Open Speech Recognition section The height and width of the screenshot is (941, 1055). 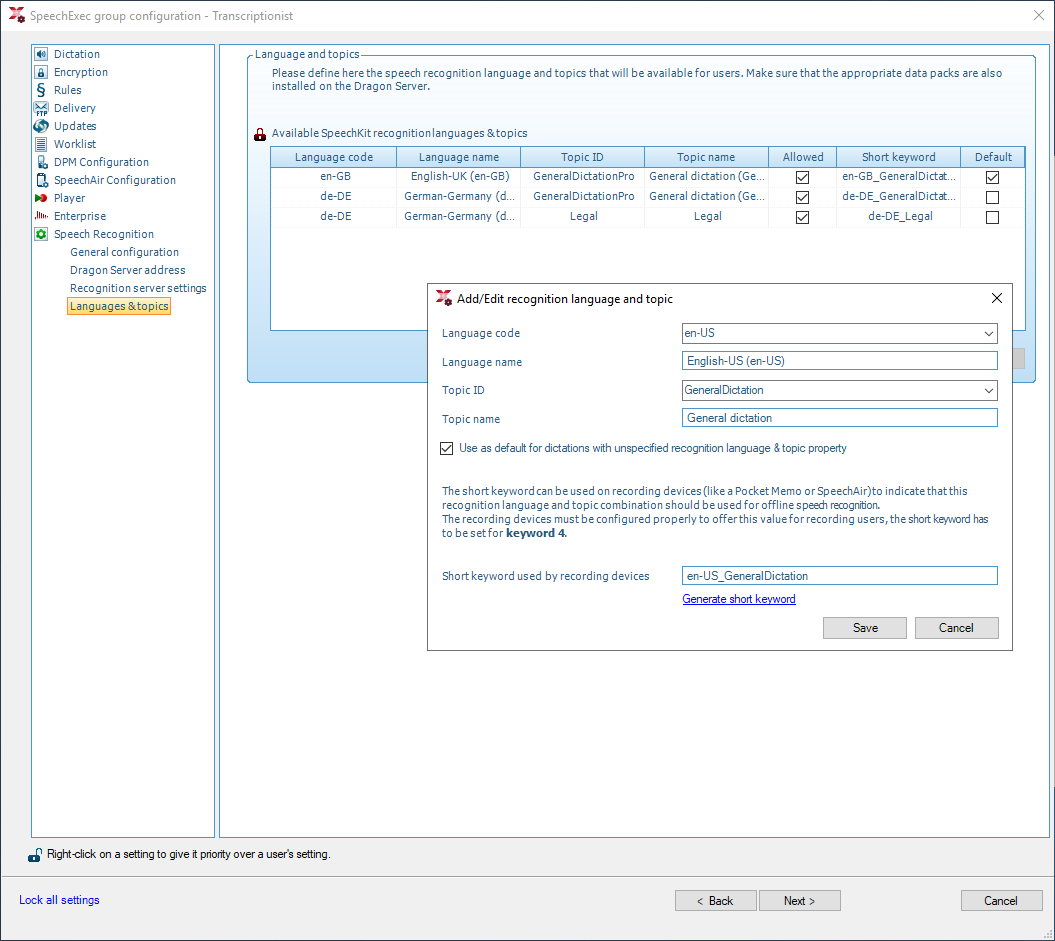click(104, 234)
